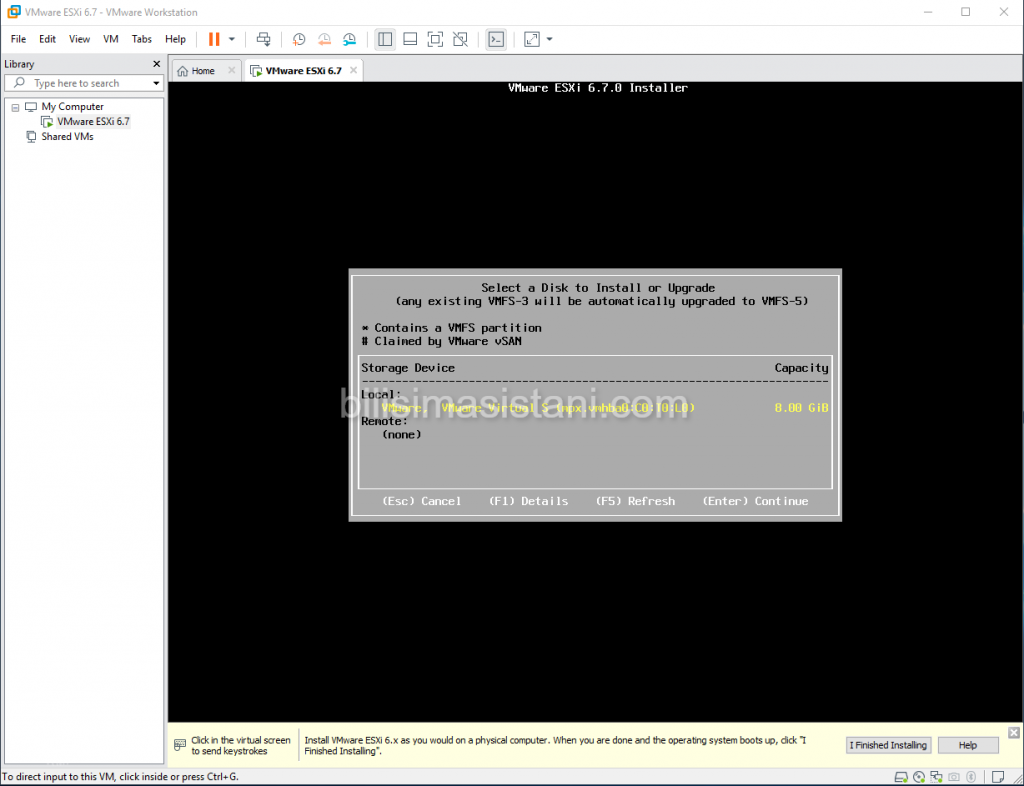Open the VM menu
1024x786 pixels.
pyautogui.click(x=110, y=39)
